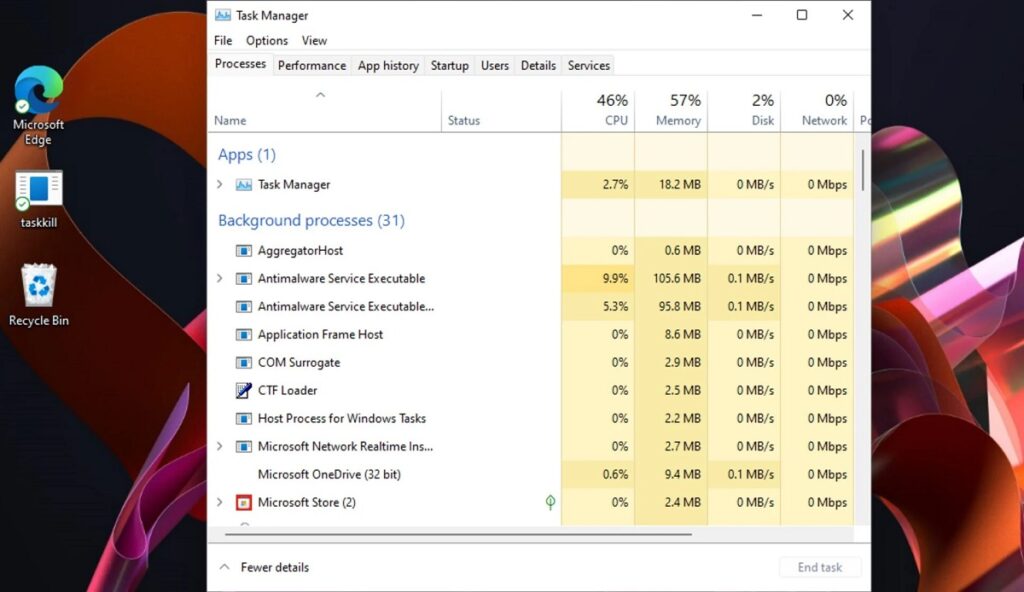Click the 5.3% CPU value cell
This screenshot has width=1024, height=592.
[x=598, y=306]
